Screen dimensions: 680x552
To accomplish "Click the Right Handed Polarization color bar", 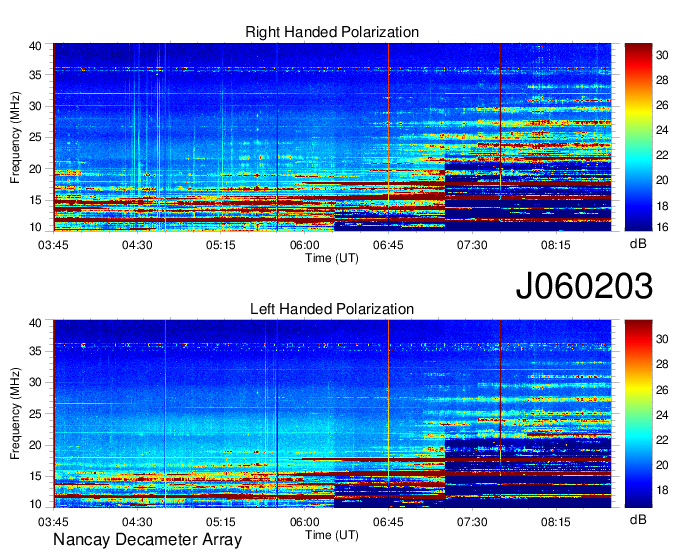I will pos(638,137).
